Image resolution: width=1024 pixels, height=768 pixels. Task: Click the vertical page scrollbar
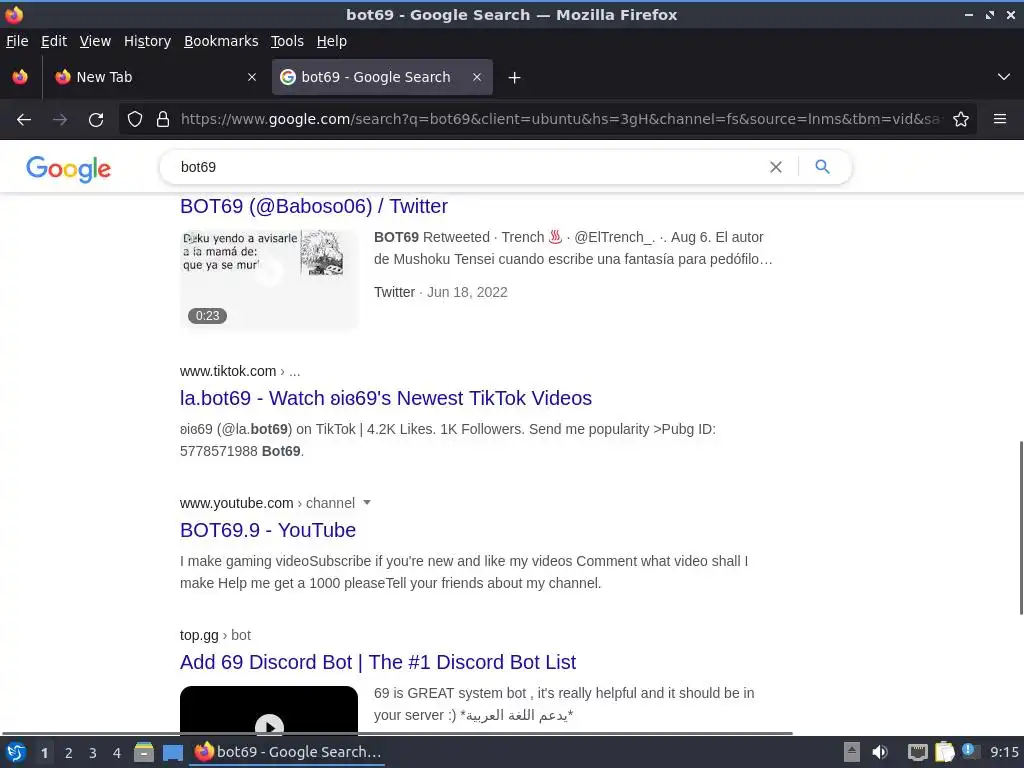(1021, 528)
